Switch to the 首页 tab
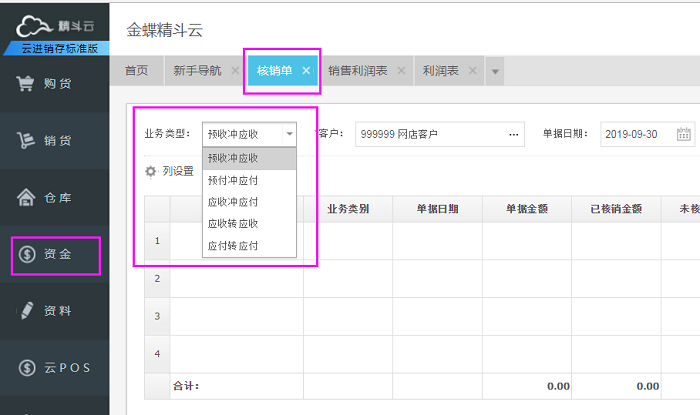The width and height of the screenshot is (700, 415). 137,71
